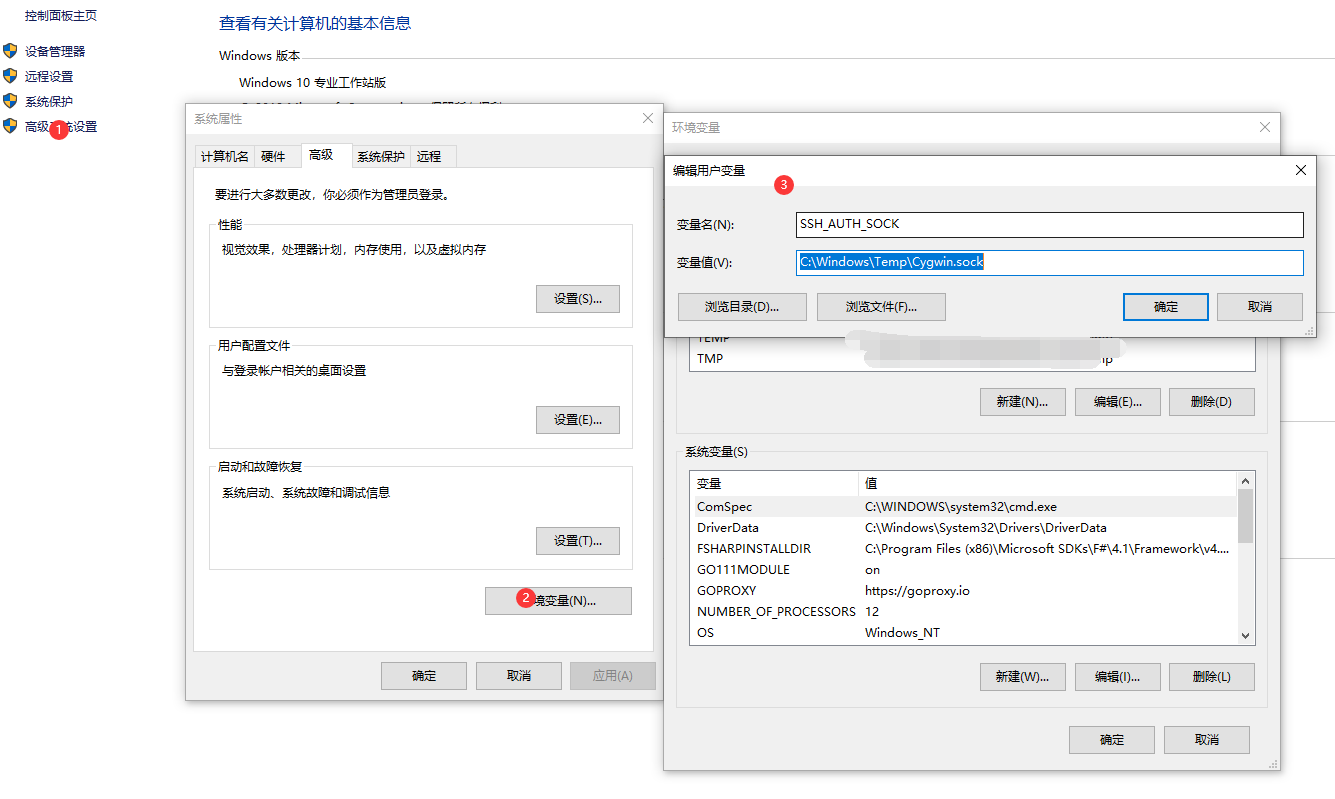Screen dimensions: 1335x799
Task: Close the 编辑用户变量 dialog
Action: [1301, 170]
